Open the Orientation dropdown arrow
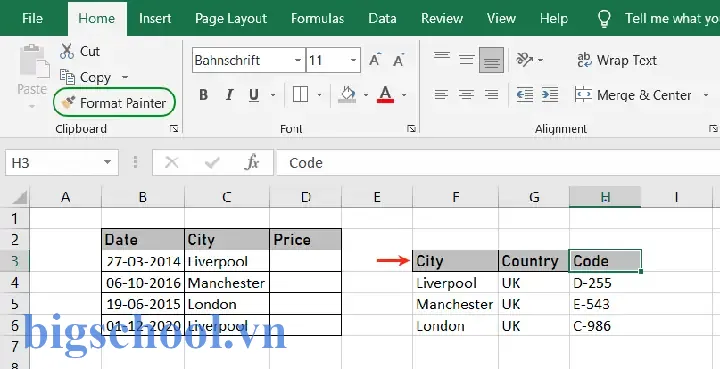 pos(540,60)
